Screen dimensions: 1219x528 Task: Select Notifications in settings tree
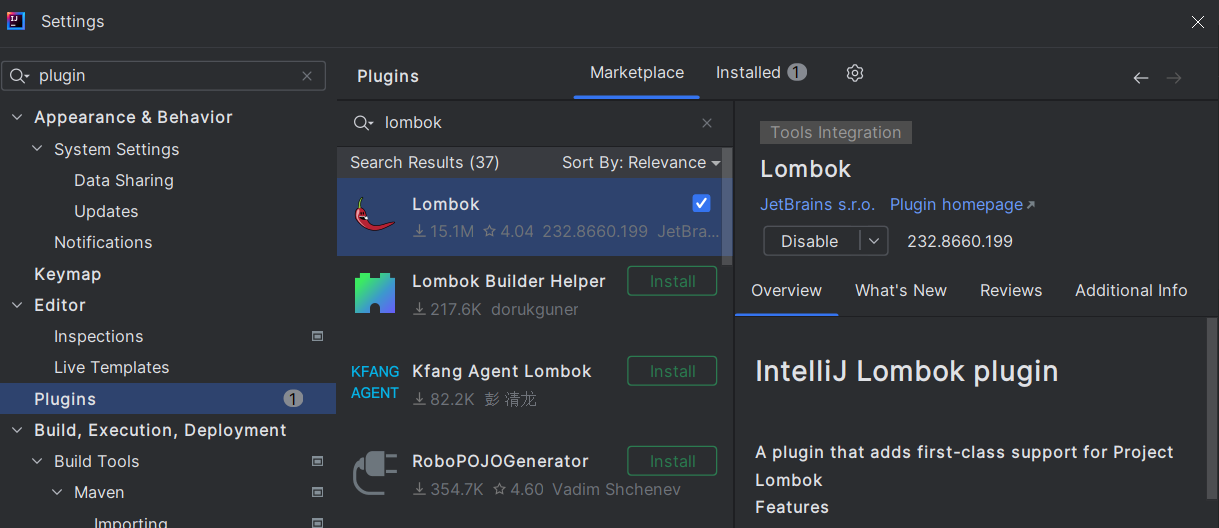point(103,242)
